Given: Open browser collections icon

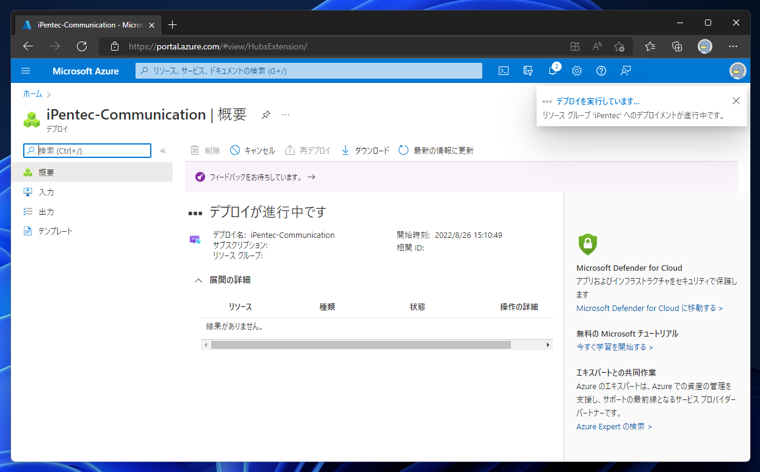Looking at the screenshot, I should (x=677, y=47).
